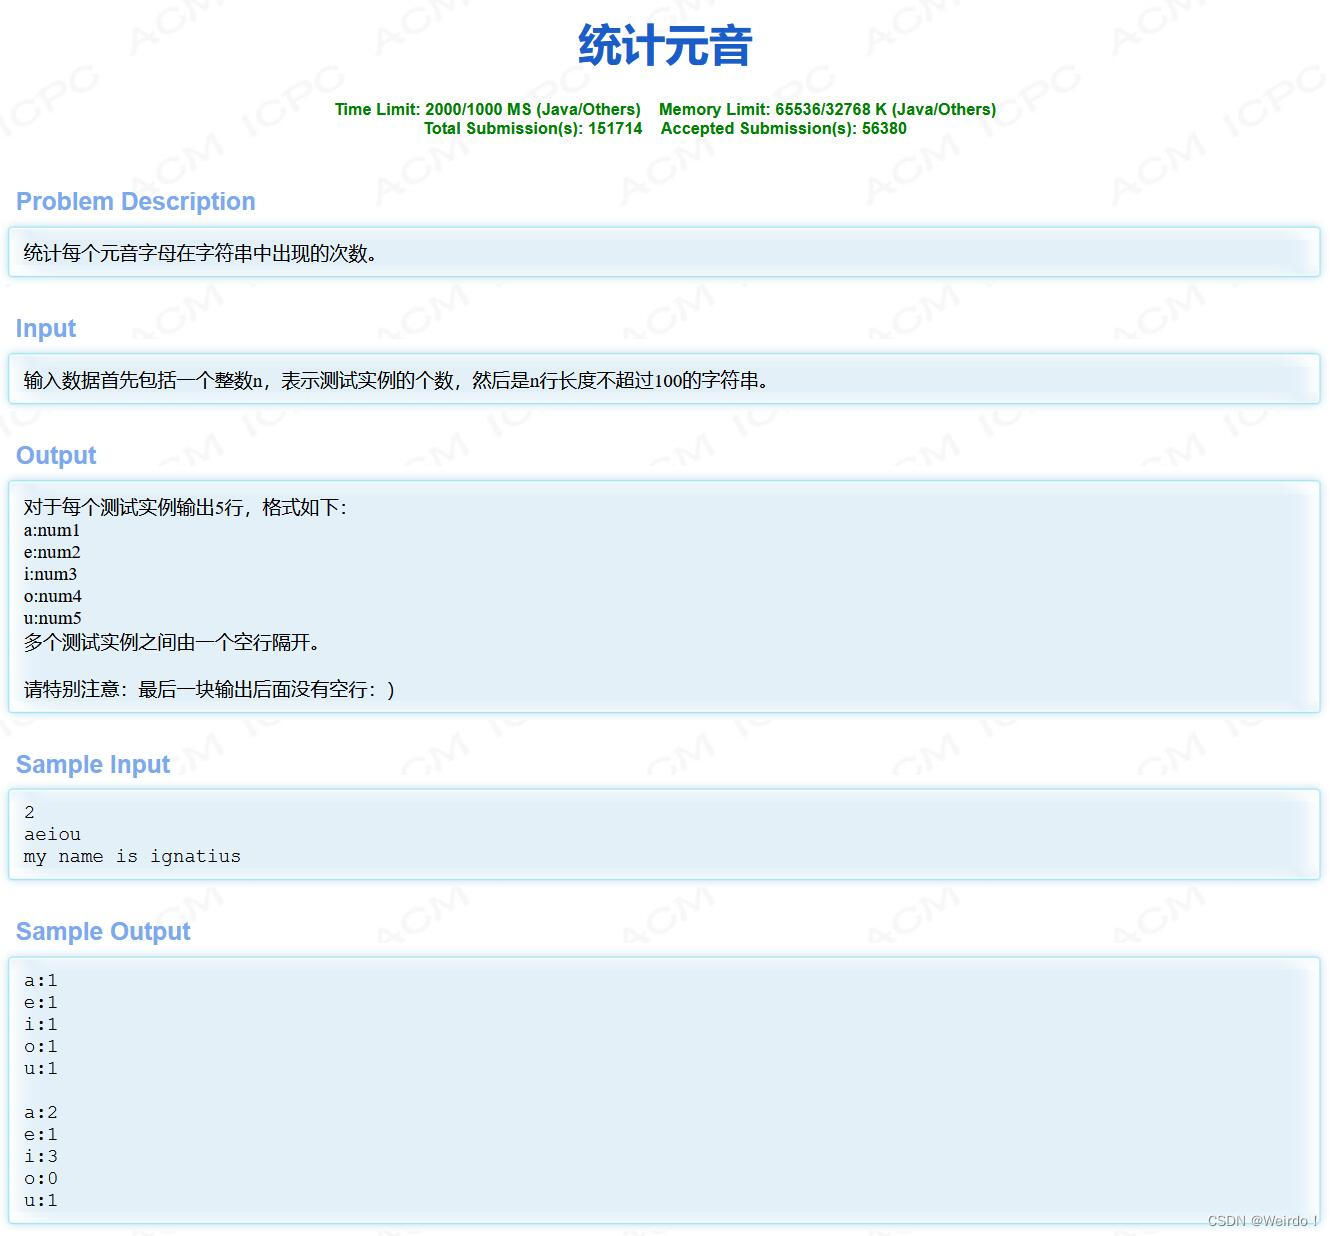This screenshot has height=1236, width=1332.
Task: Click the Time Limit statistic text
Action: (487, 109)
